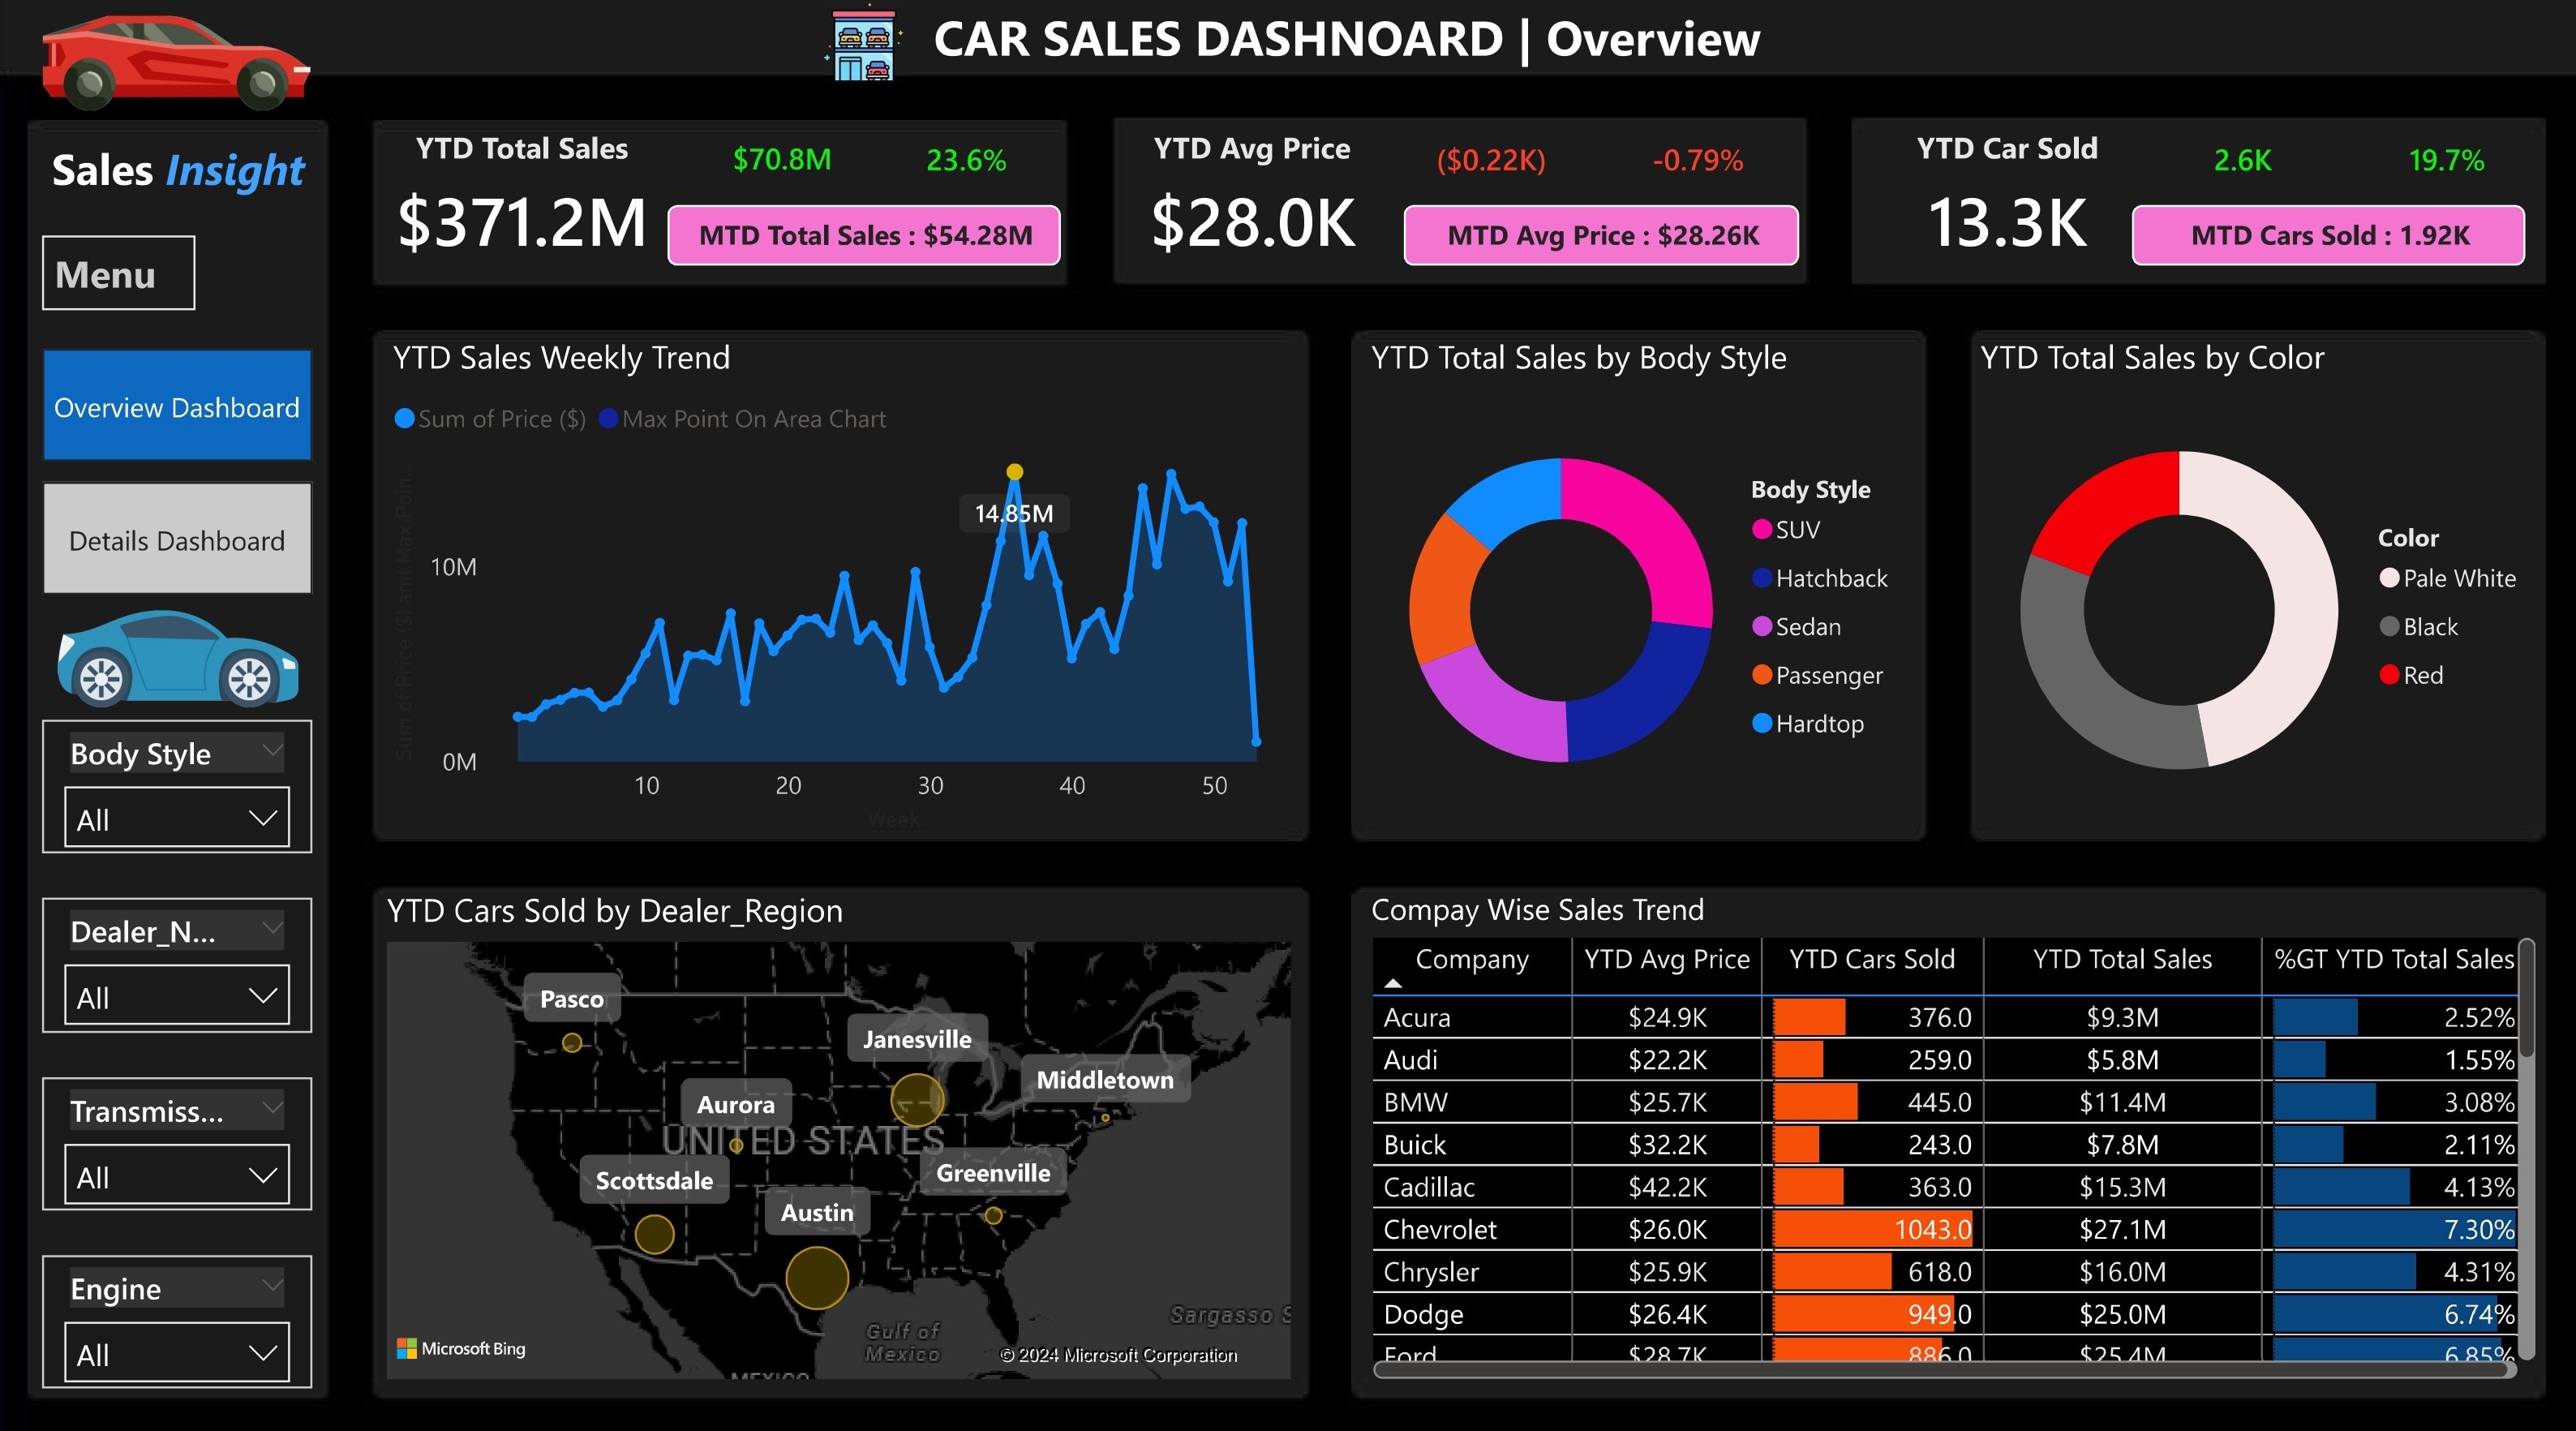Switch to the Overview Dashboard page
This screenshot has width=2576, height=1431.
tap(177, 406)
